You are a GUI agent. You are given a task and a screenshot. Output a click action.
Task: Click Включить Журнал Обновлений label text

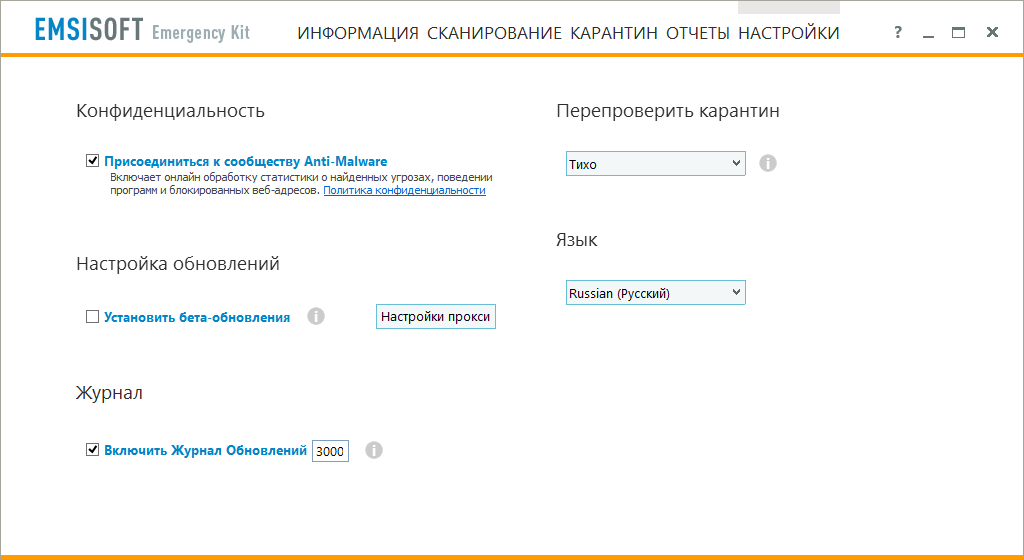(x=206, y=451)
